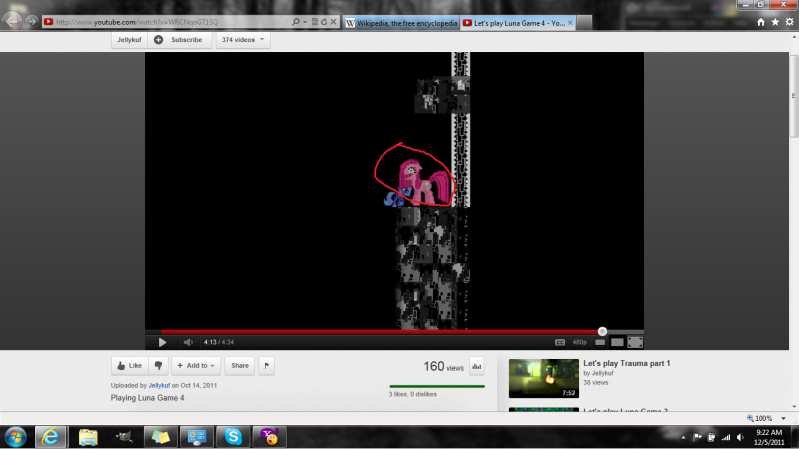Dislike the video with the thumbs-down icon

pyautogui.click(x=158, y=366)
